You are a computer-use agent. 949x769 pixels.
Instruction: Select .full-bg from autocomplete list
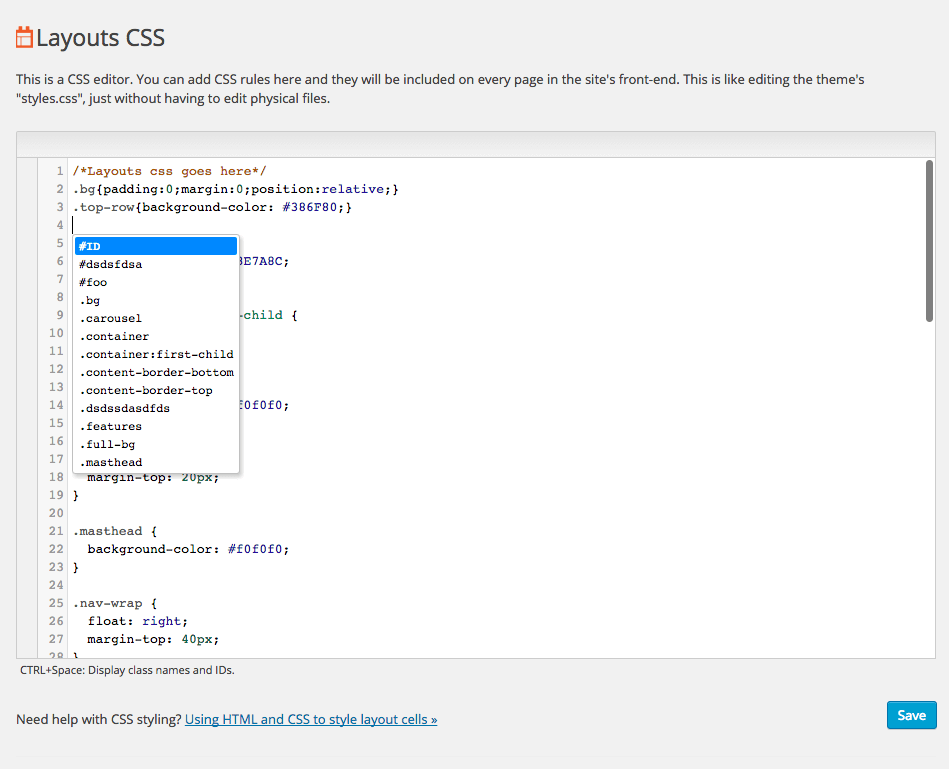click(x=156, y=444)
